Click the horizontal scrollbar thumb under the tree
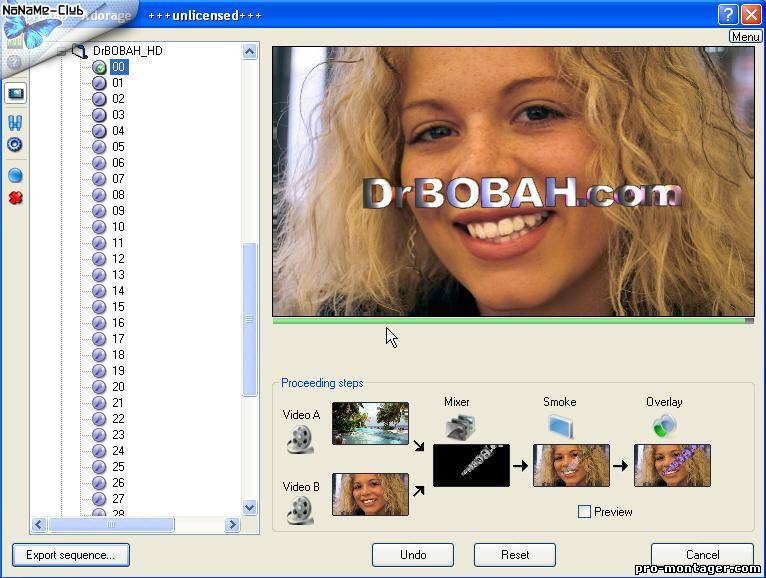766x578 pixels. [x=111, y=525]
